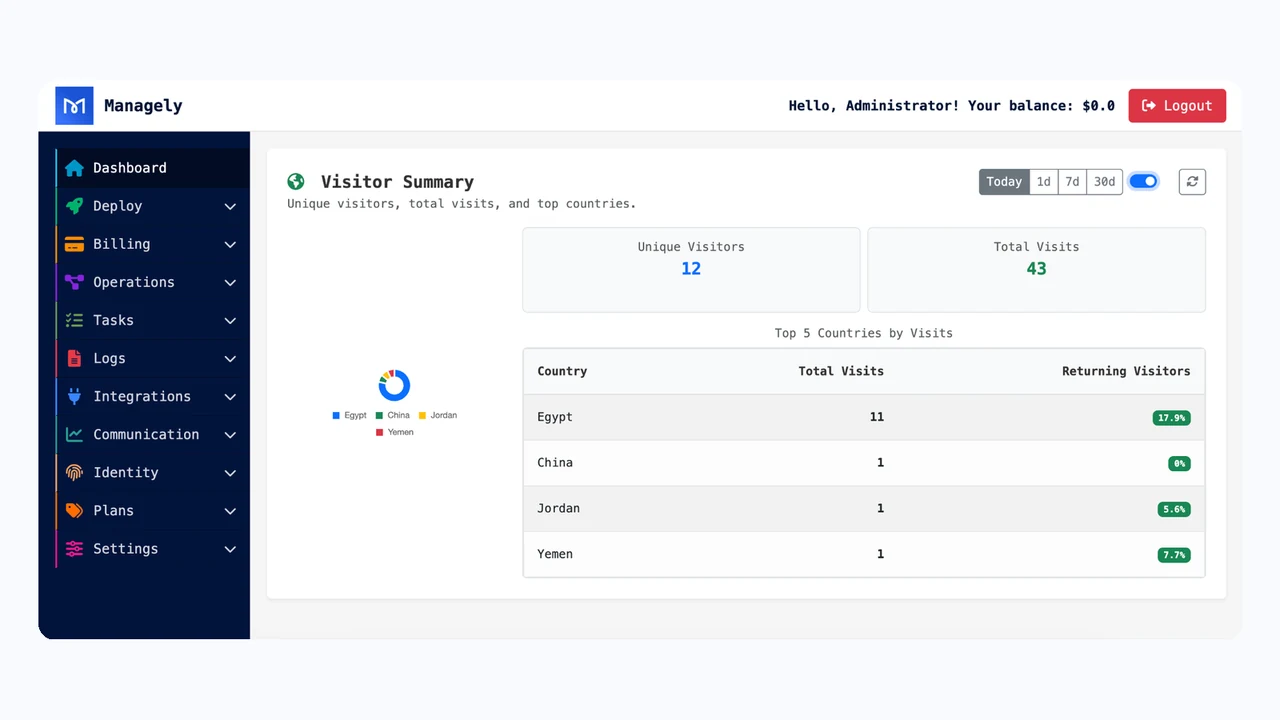Screen dimensions: 1280x720
Task: Expand the Tasks menu chevron
Action: tap(230, 320)
